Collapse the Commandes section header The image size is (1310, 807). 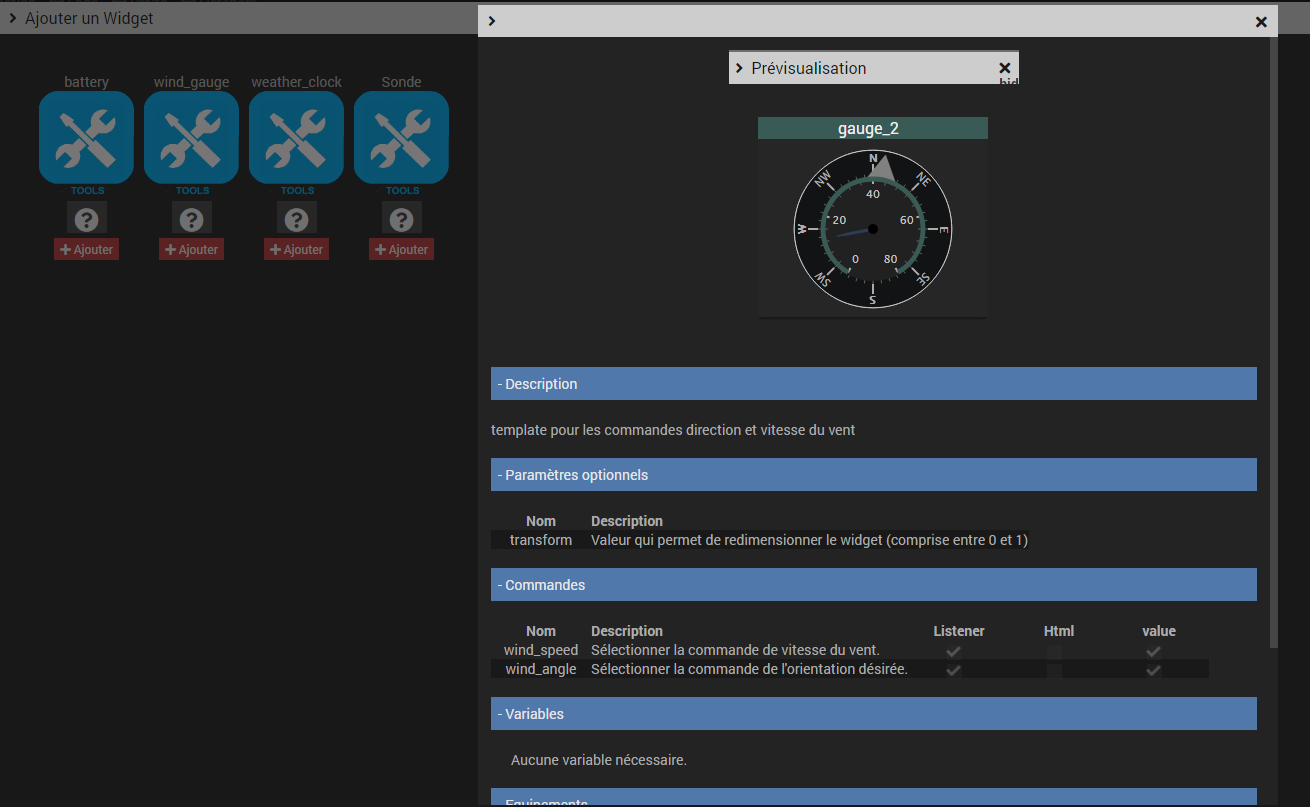[873, 585]
